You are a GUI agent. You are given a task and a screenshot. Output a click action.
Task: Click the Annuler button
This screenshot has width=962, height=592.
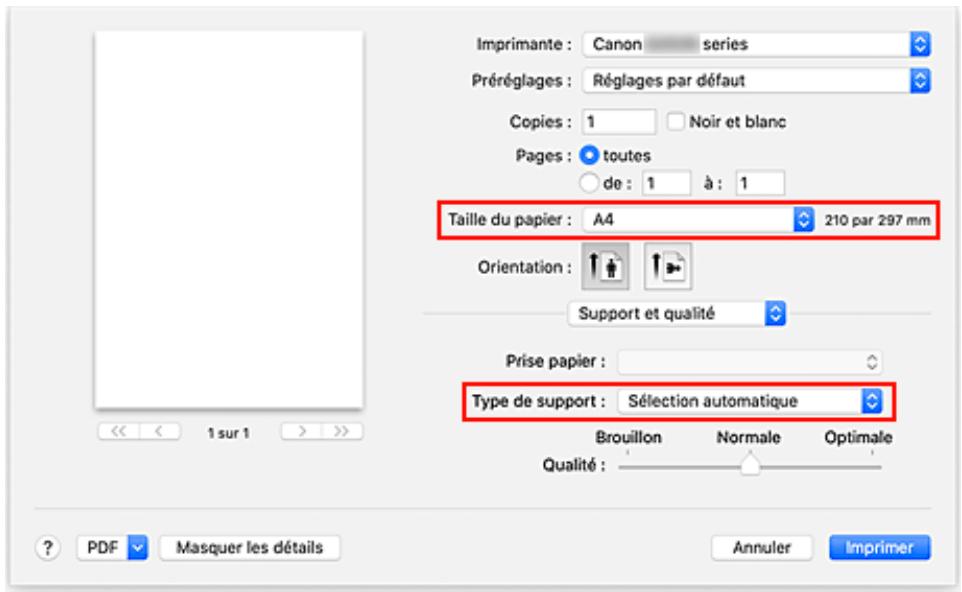[x=761, y=547]
